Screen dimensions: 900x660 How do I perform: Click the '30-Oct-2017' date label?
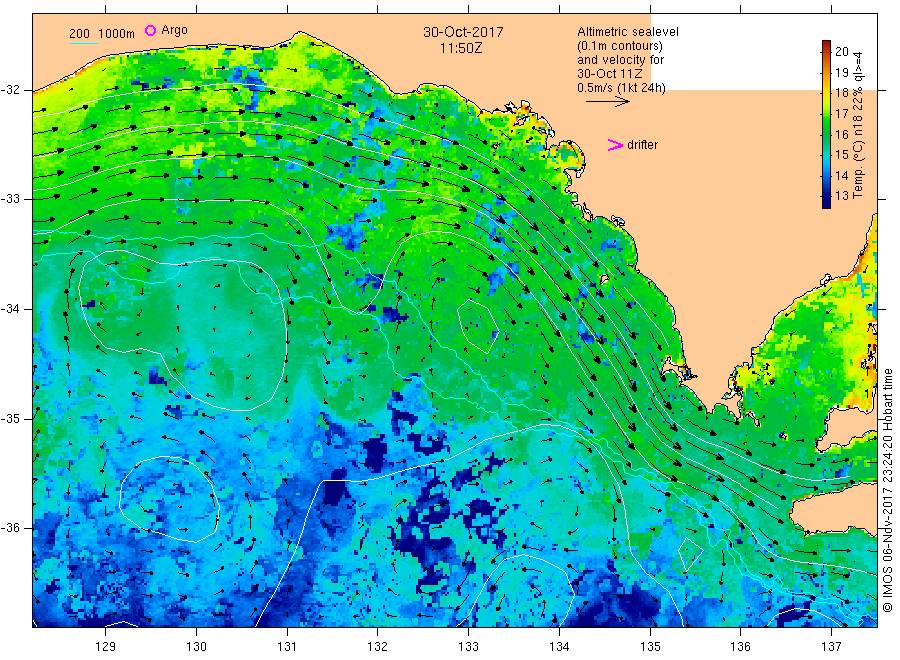pos(463,32)
